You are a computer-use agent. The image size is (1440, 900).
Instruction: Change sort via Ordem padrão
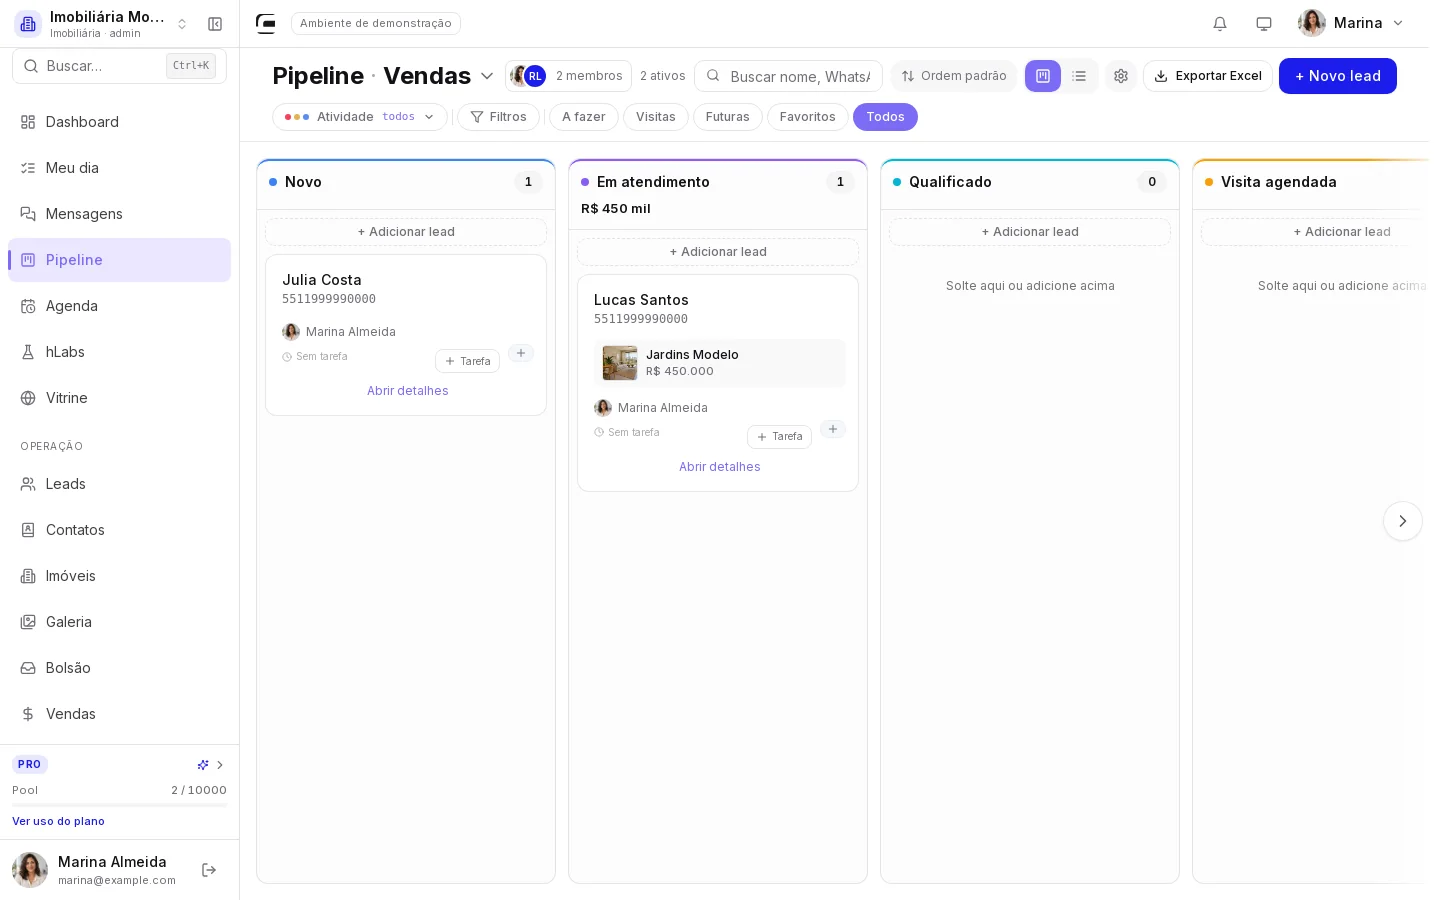(x=954, y=76)
